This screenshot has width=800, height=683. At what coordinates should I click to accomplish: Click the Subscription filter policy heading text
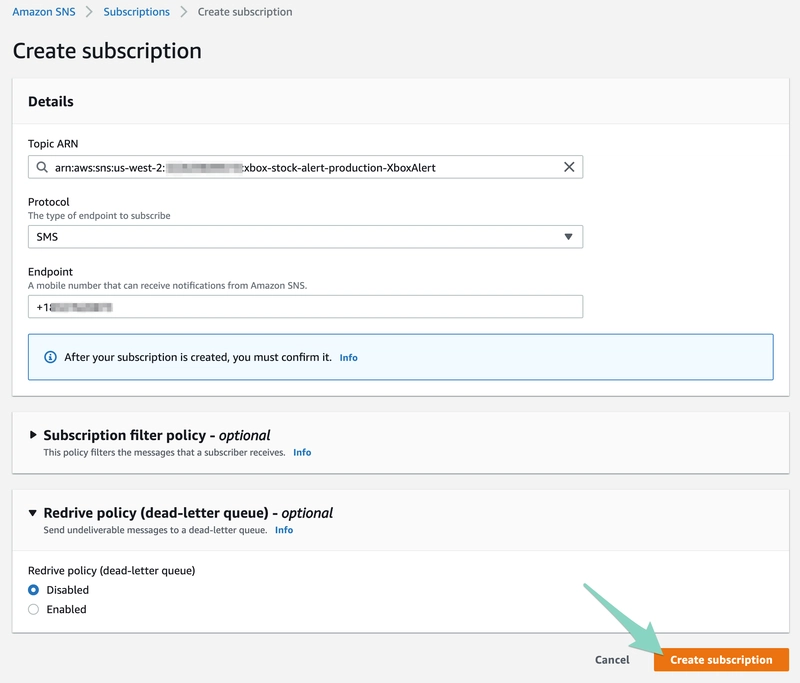(x=157, y=435)
